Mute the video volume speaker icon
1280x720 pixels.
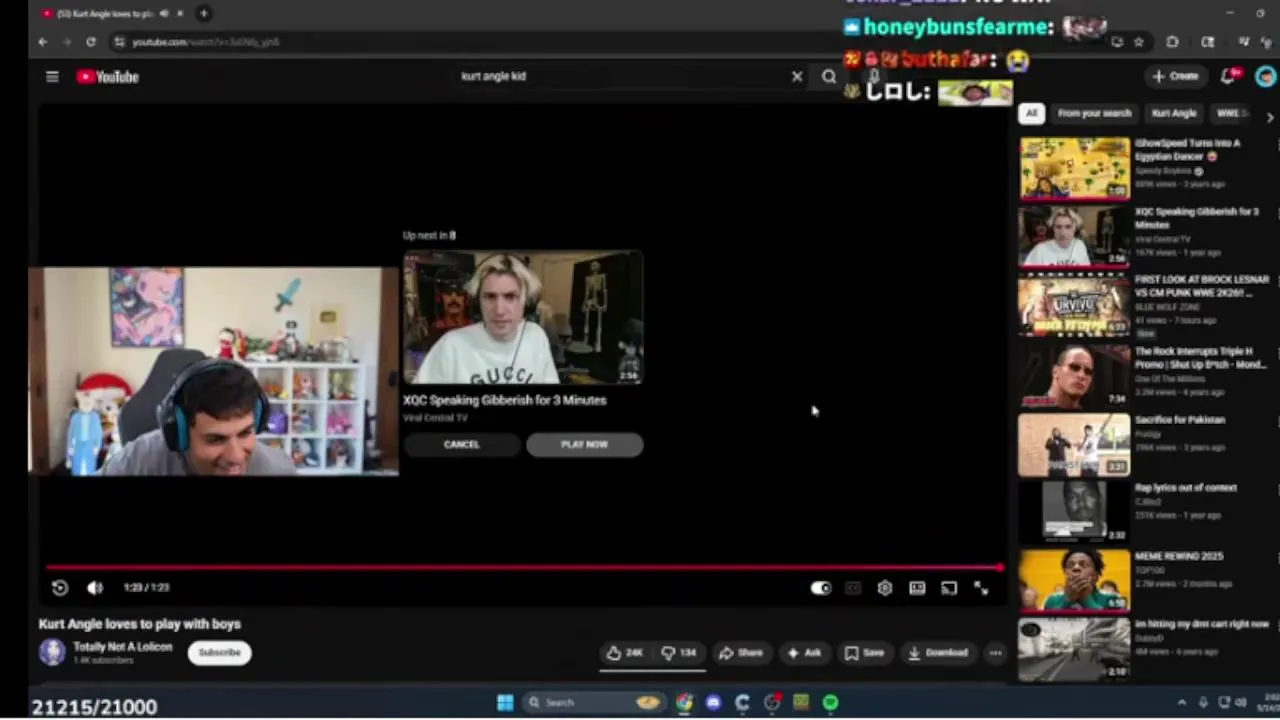pyautogui.click(x=95, y=588)
